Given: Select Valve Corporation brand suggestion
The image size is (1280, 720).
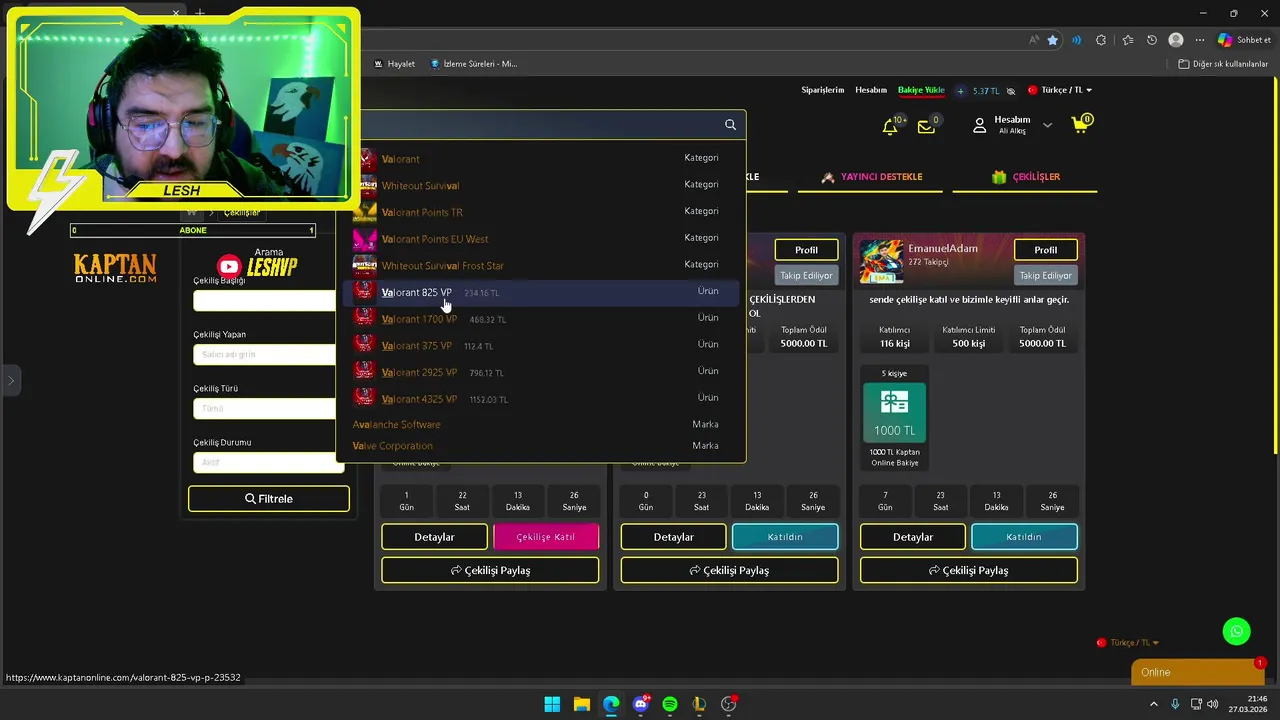Looking at the screenshot, I should (541, 446).
